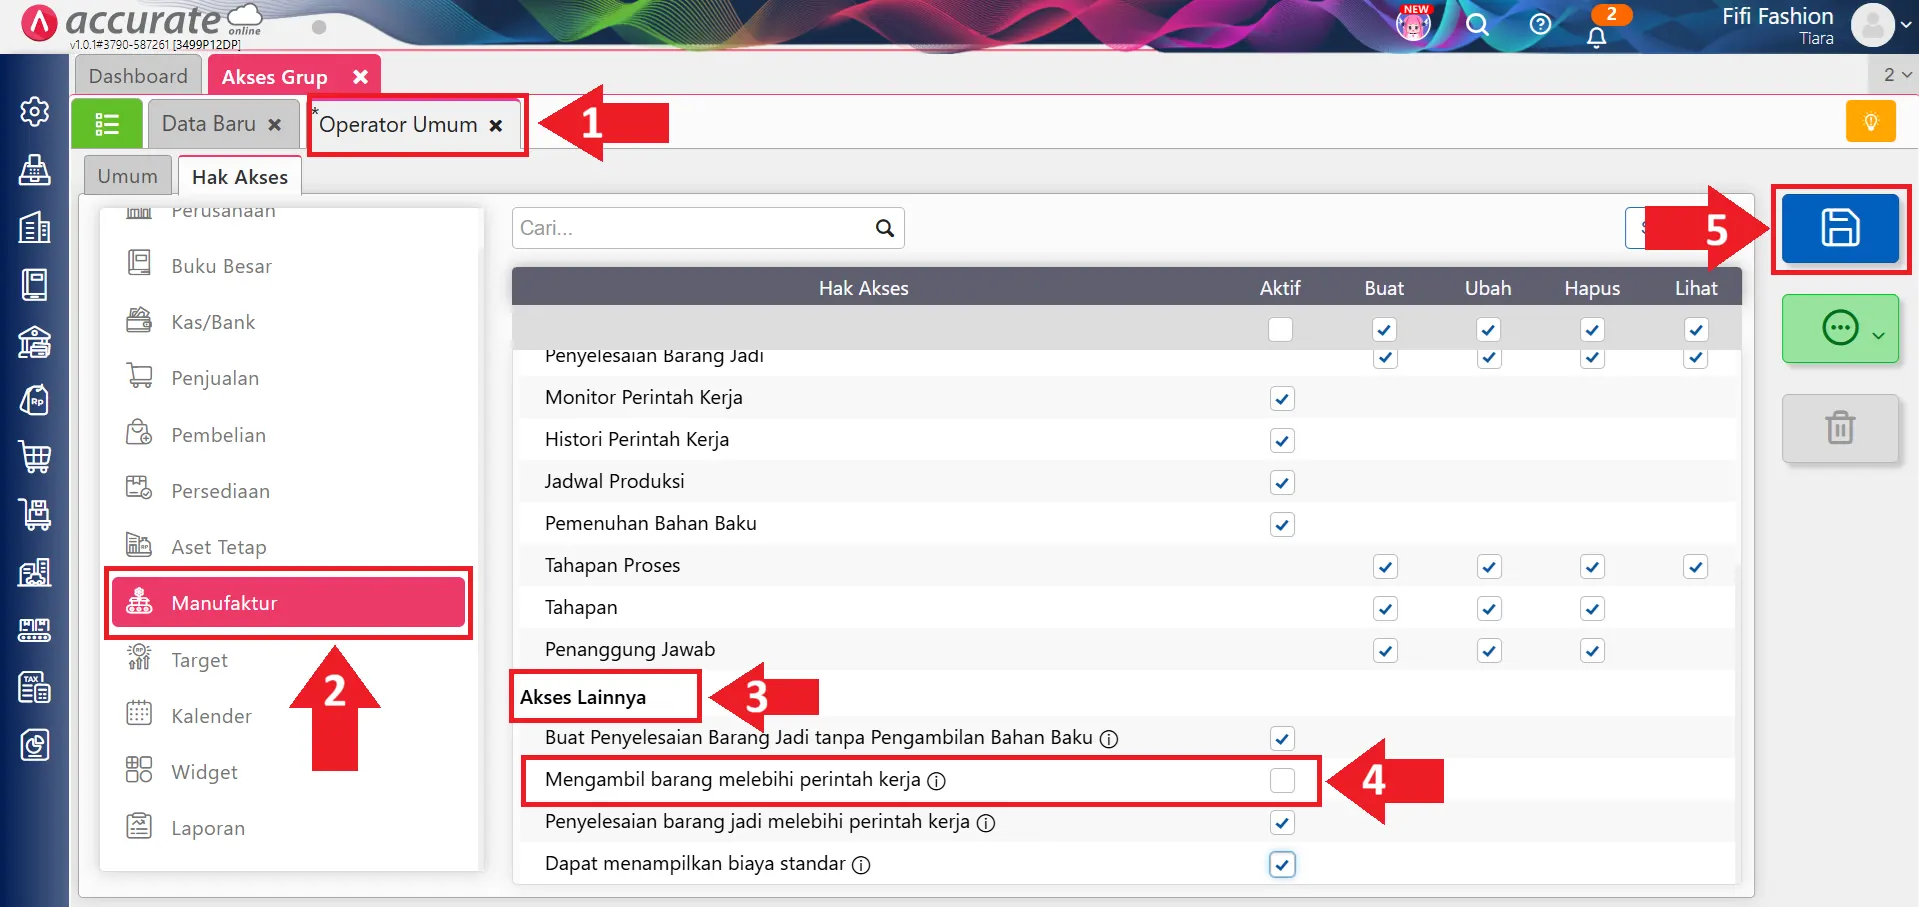Open the green list view button
This screenshot has height=907, width=1919.
click(107, 124)
